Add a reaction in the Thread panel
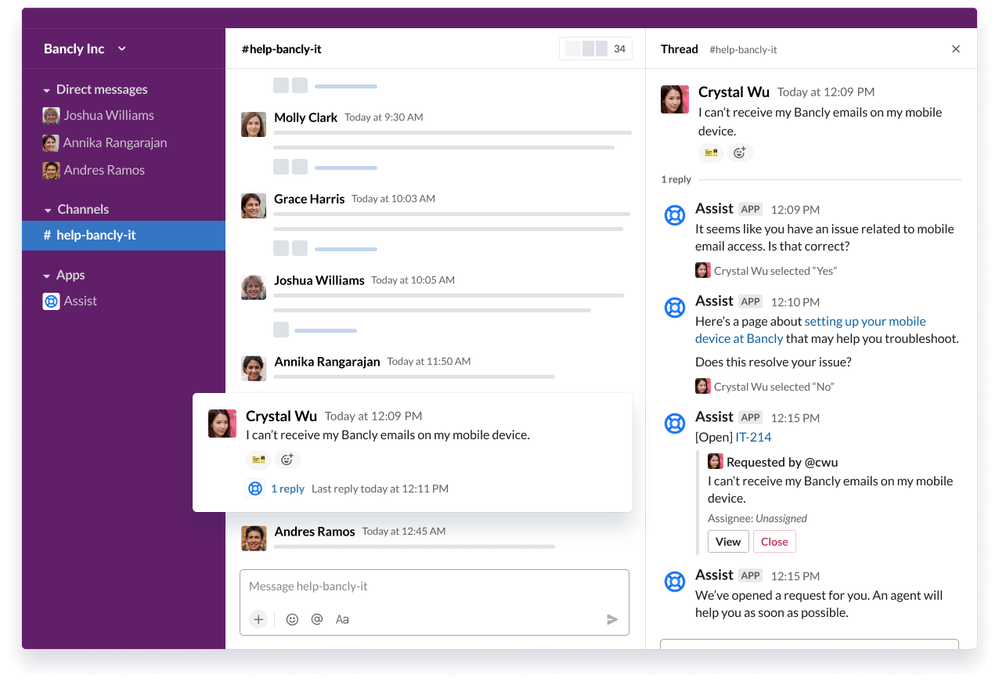The image size is (999, 685). tap(740, 152)
